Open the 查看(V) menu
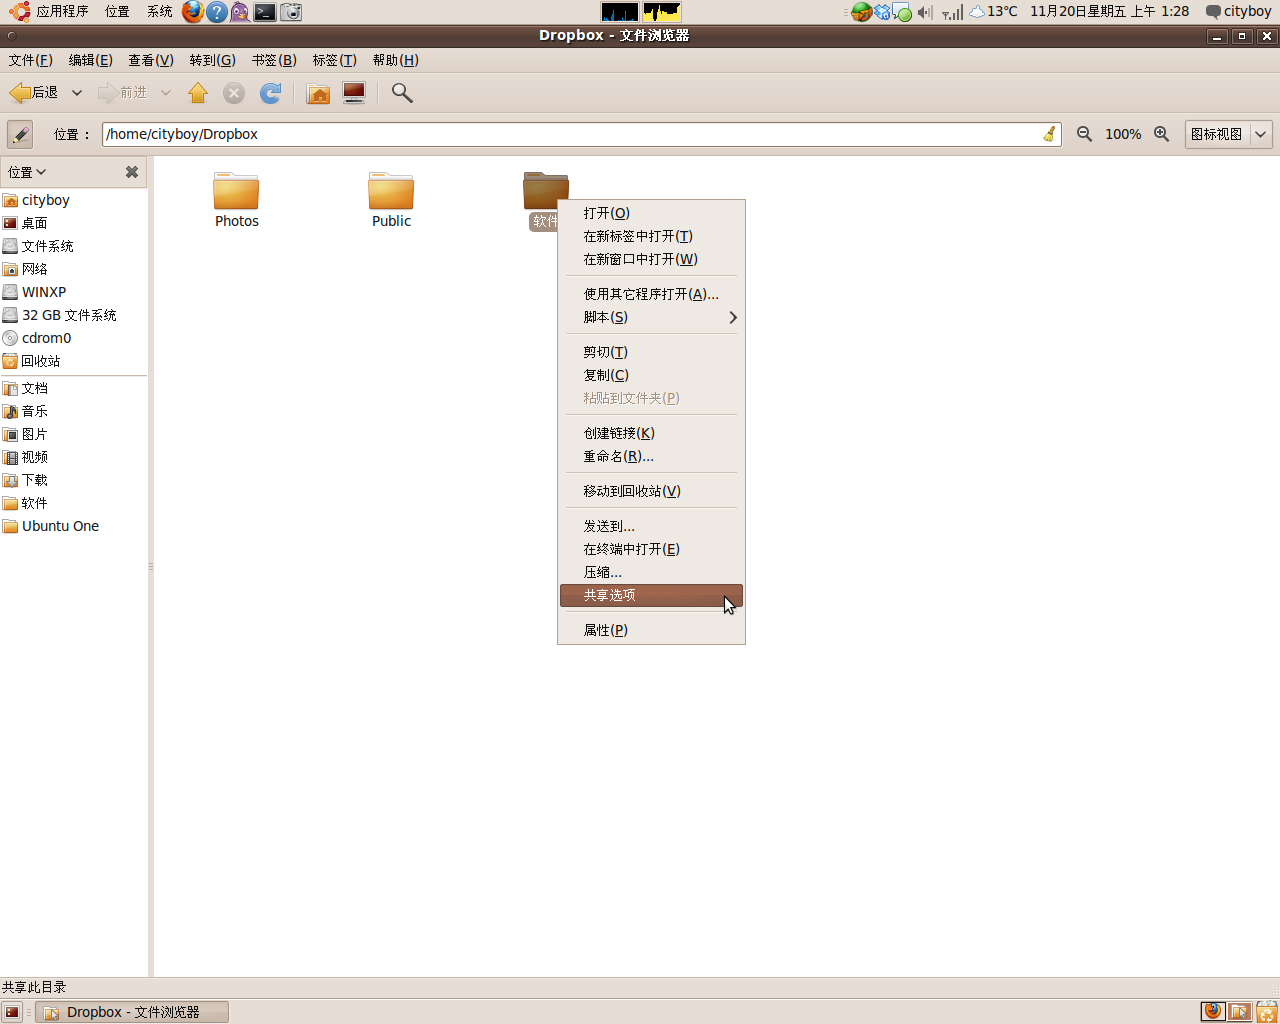The image size is (1280, 1024). pyautogui.click(x=151, y=60)
